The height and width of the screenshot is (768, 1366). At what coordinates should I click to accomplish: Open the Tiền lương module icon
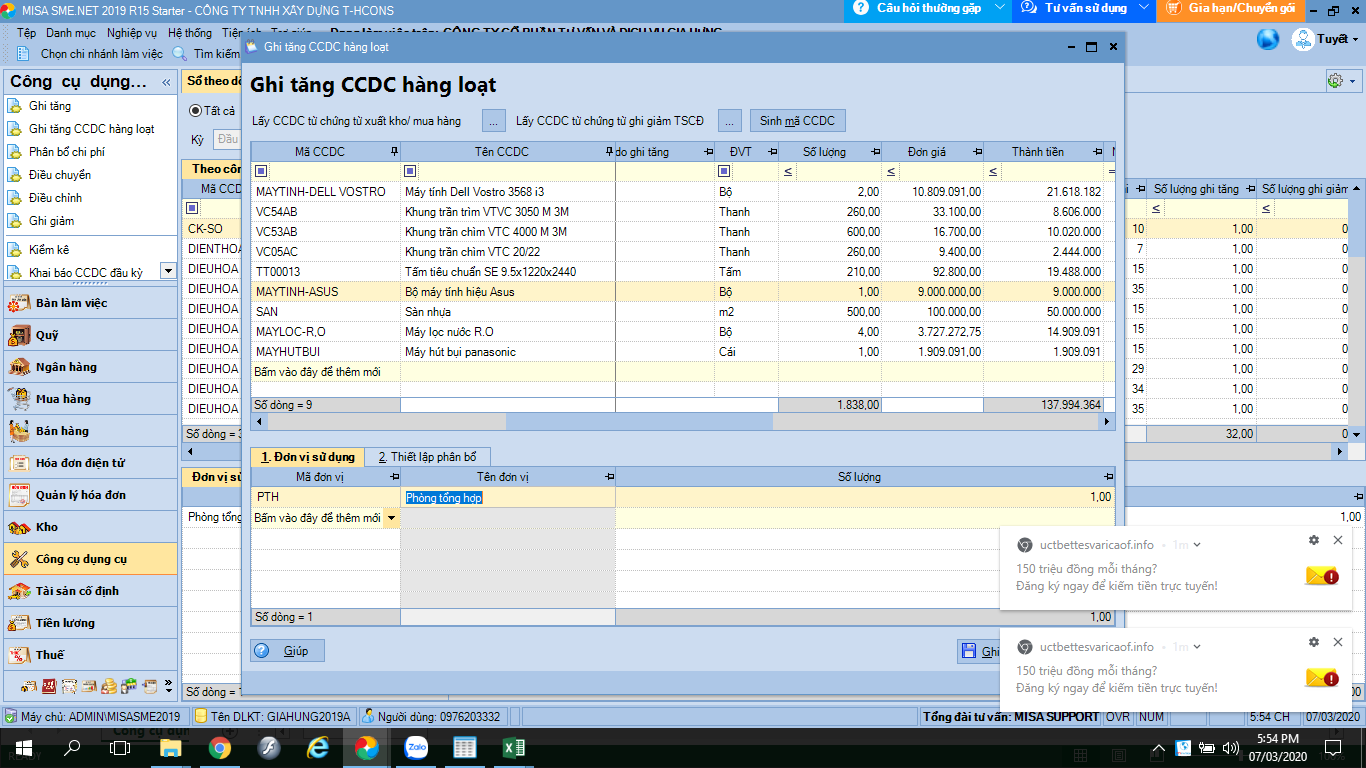click(19, 623)
